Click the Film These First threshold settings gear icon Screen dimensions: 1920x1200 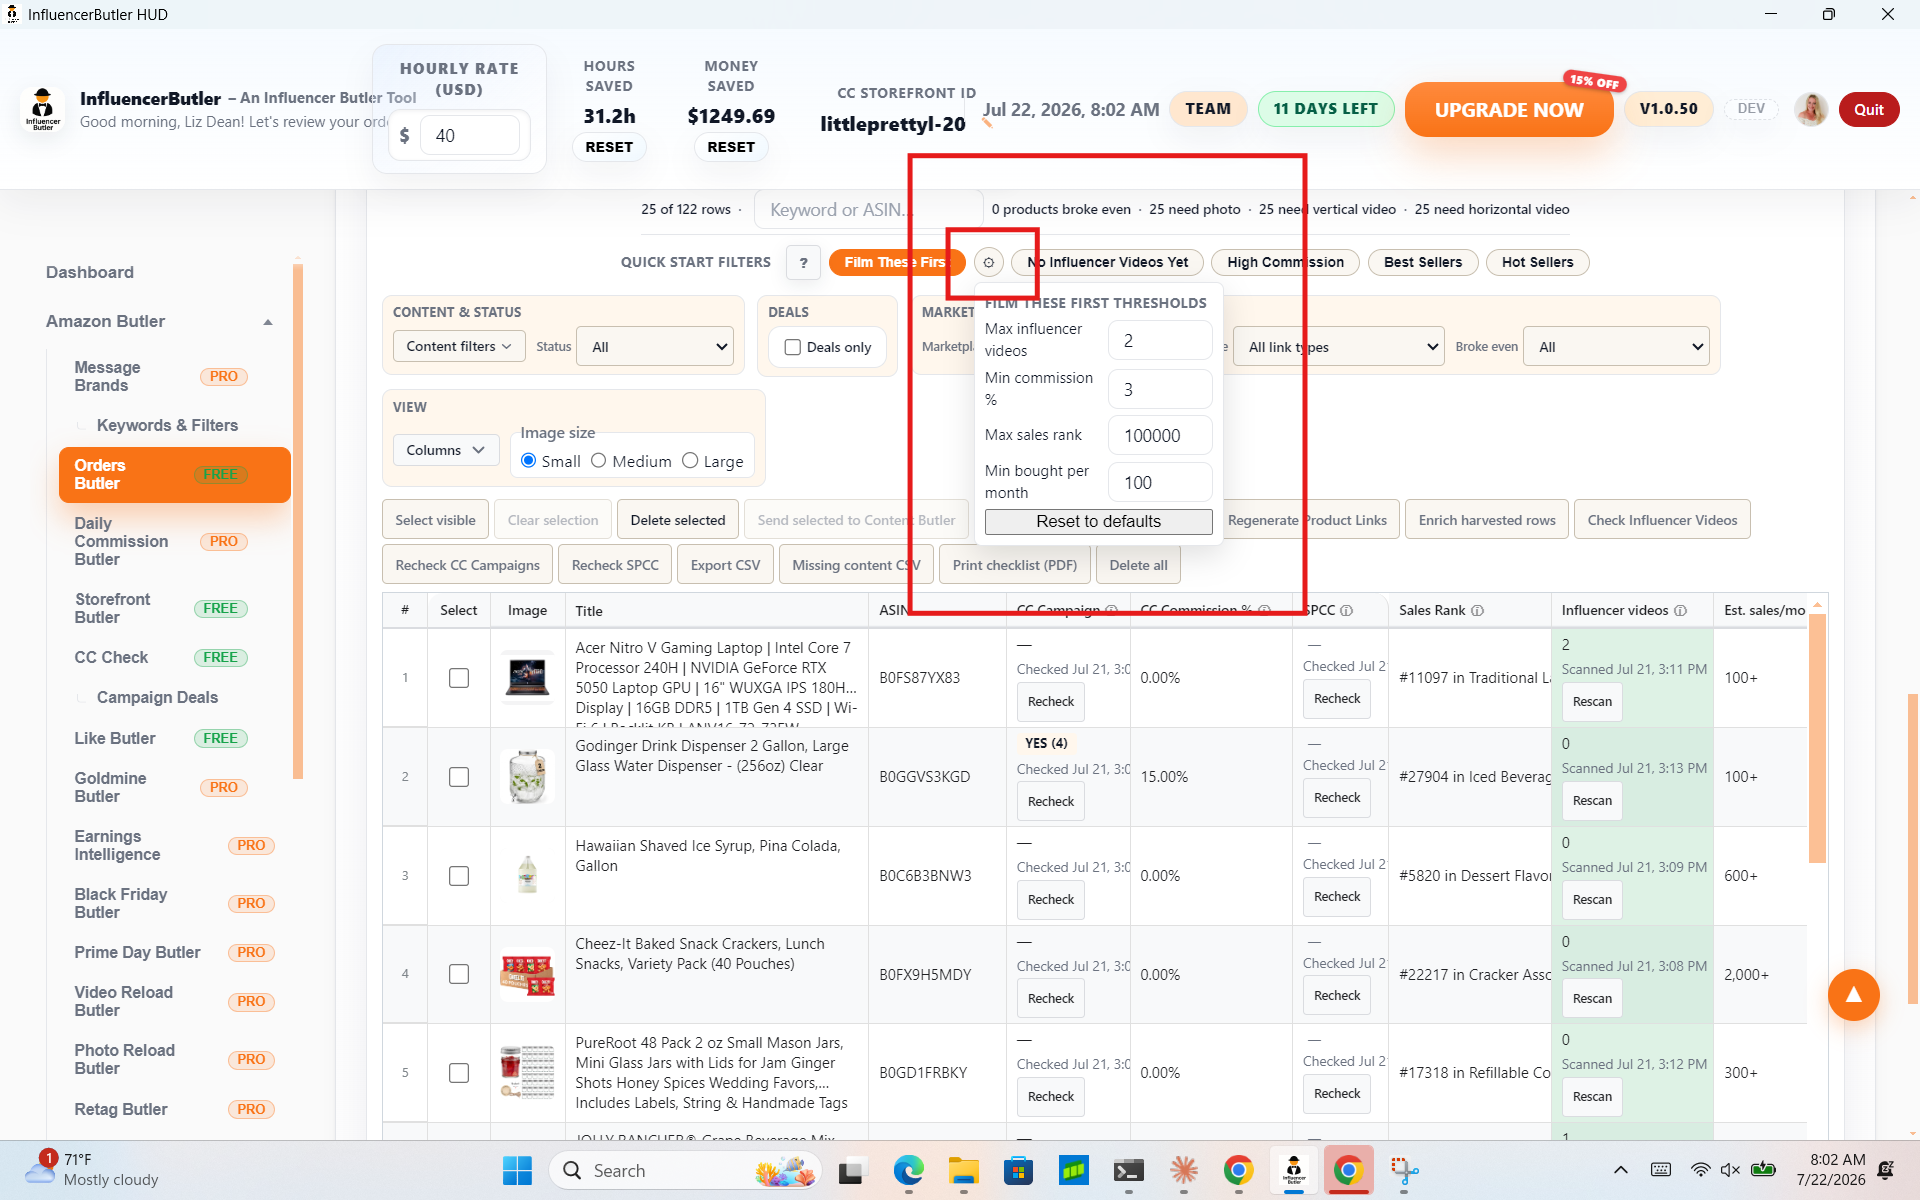(x=988, y=262)
